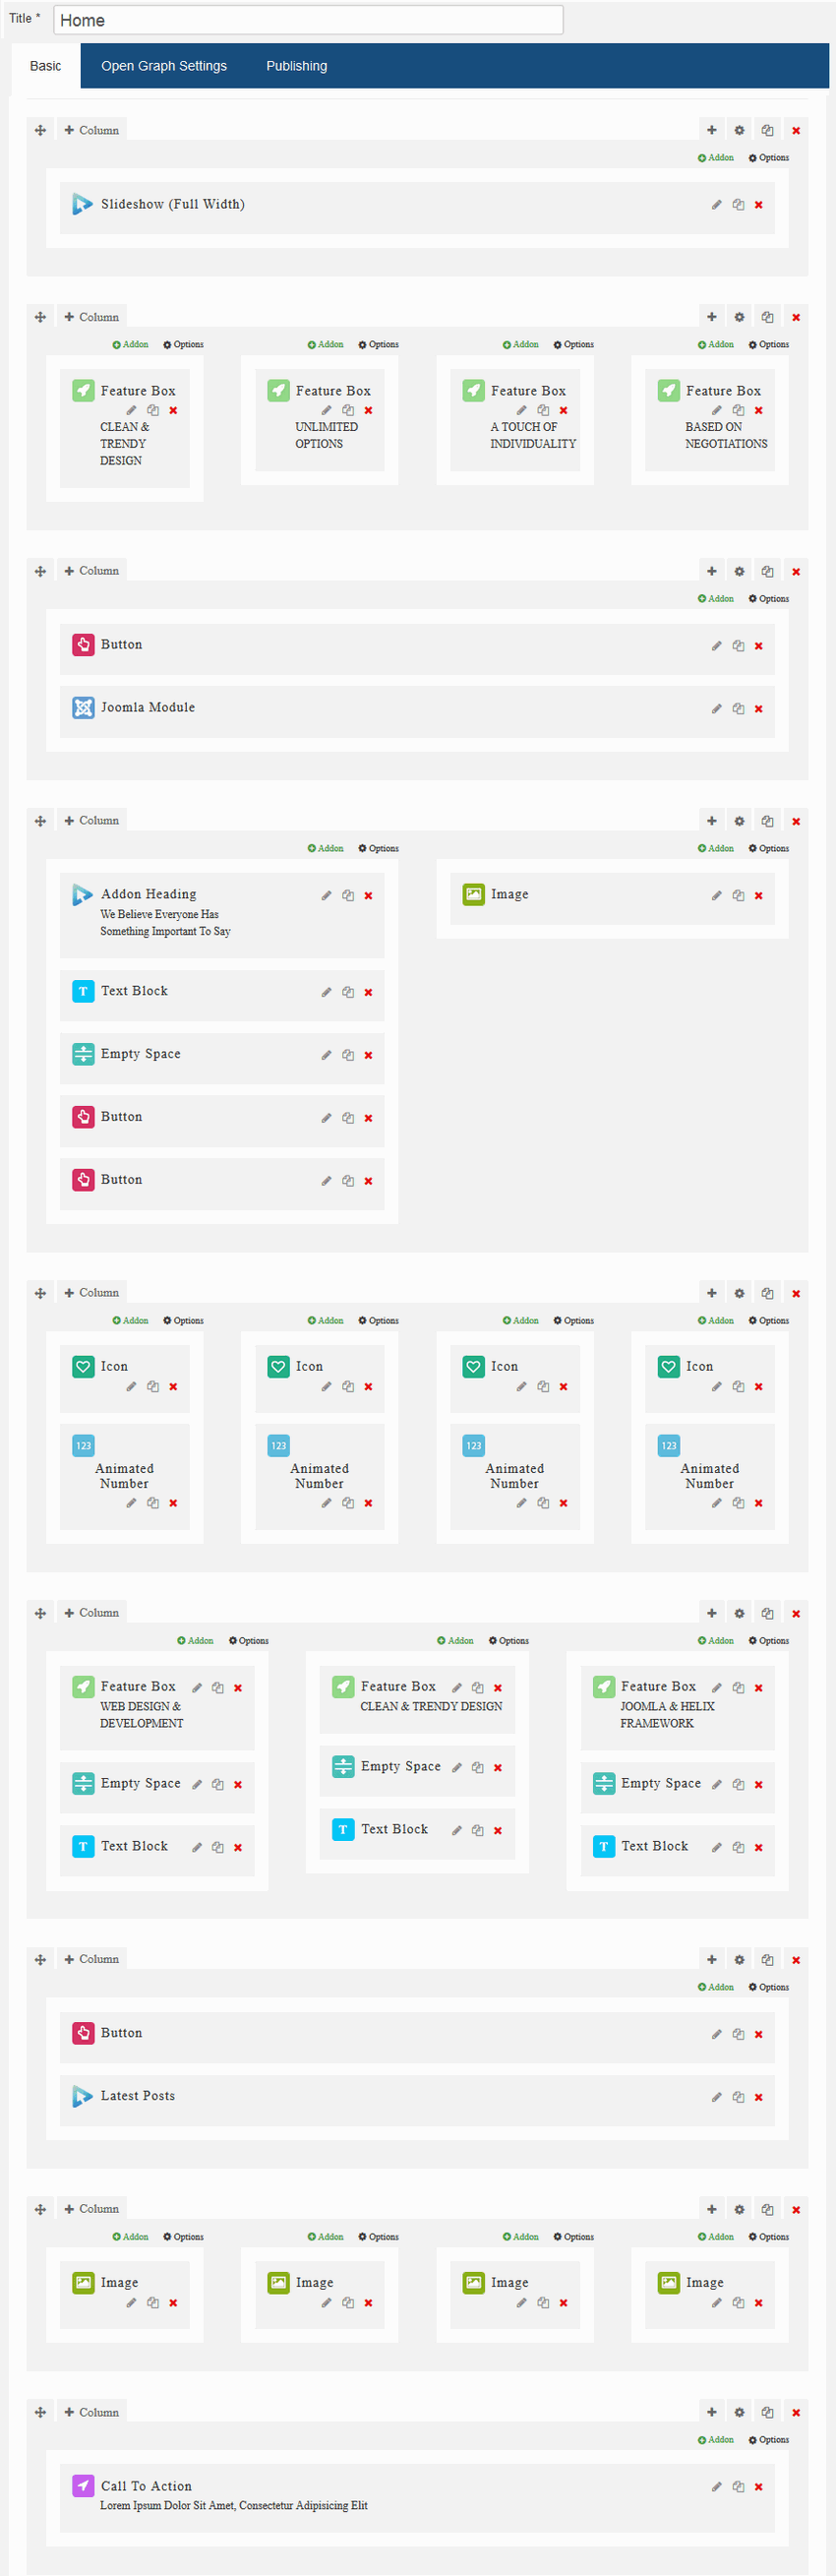This screenshot has width=836, height=2576.
Task: Open Options above the UNLIMITED OPTIONS feature box
Action: [379, 345]
